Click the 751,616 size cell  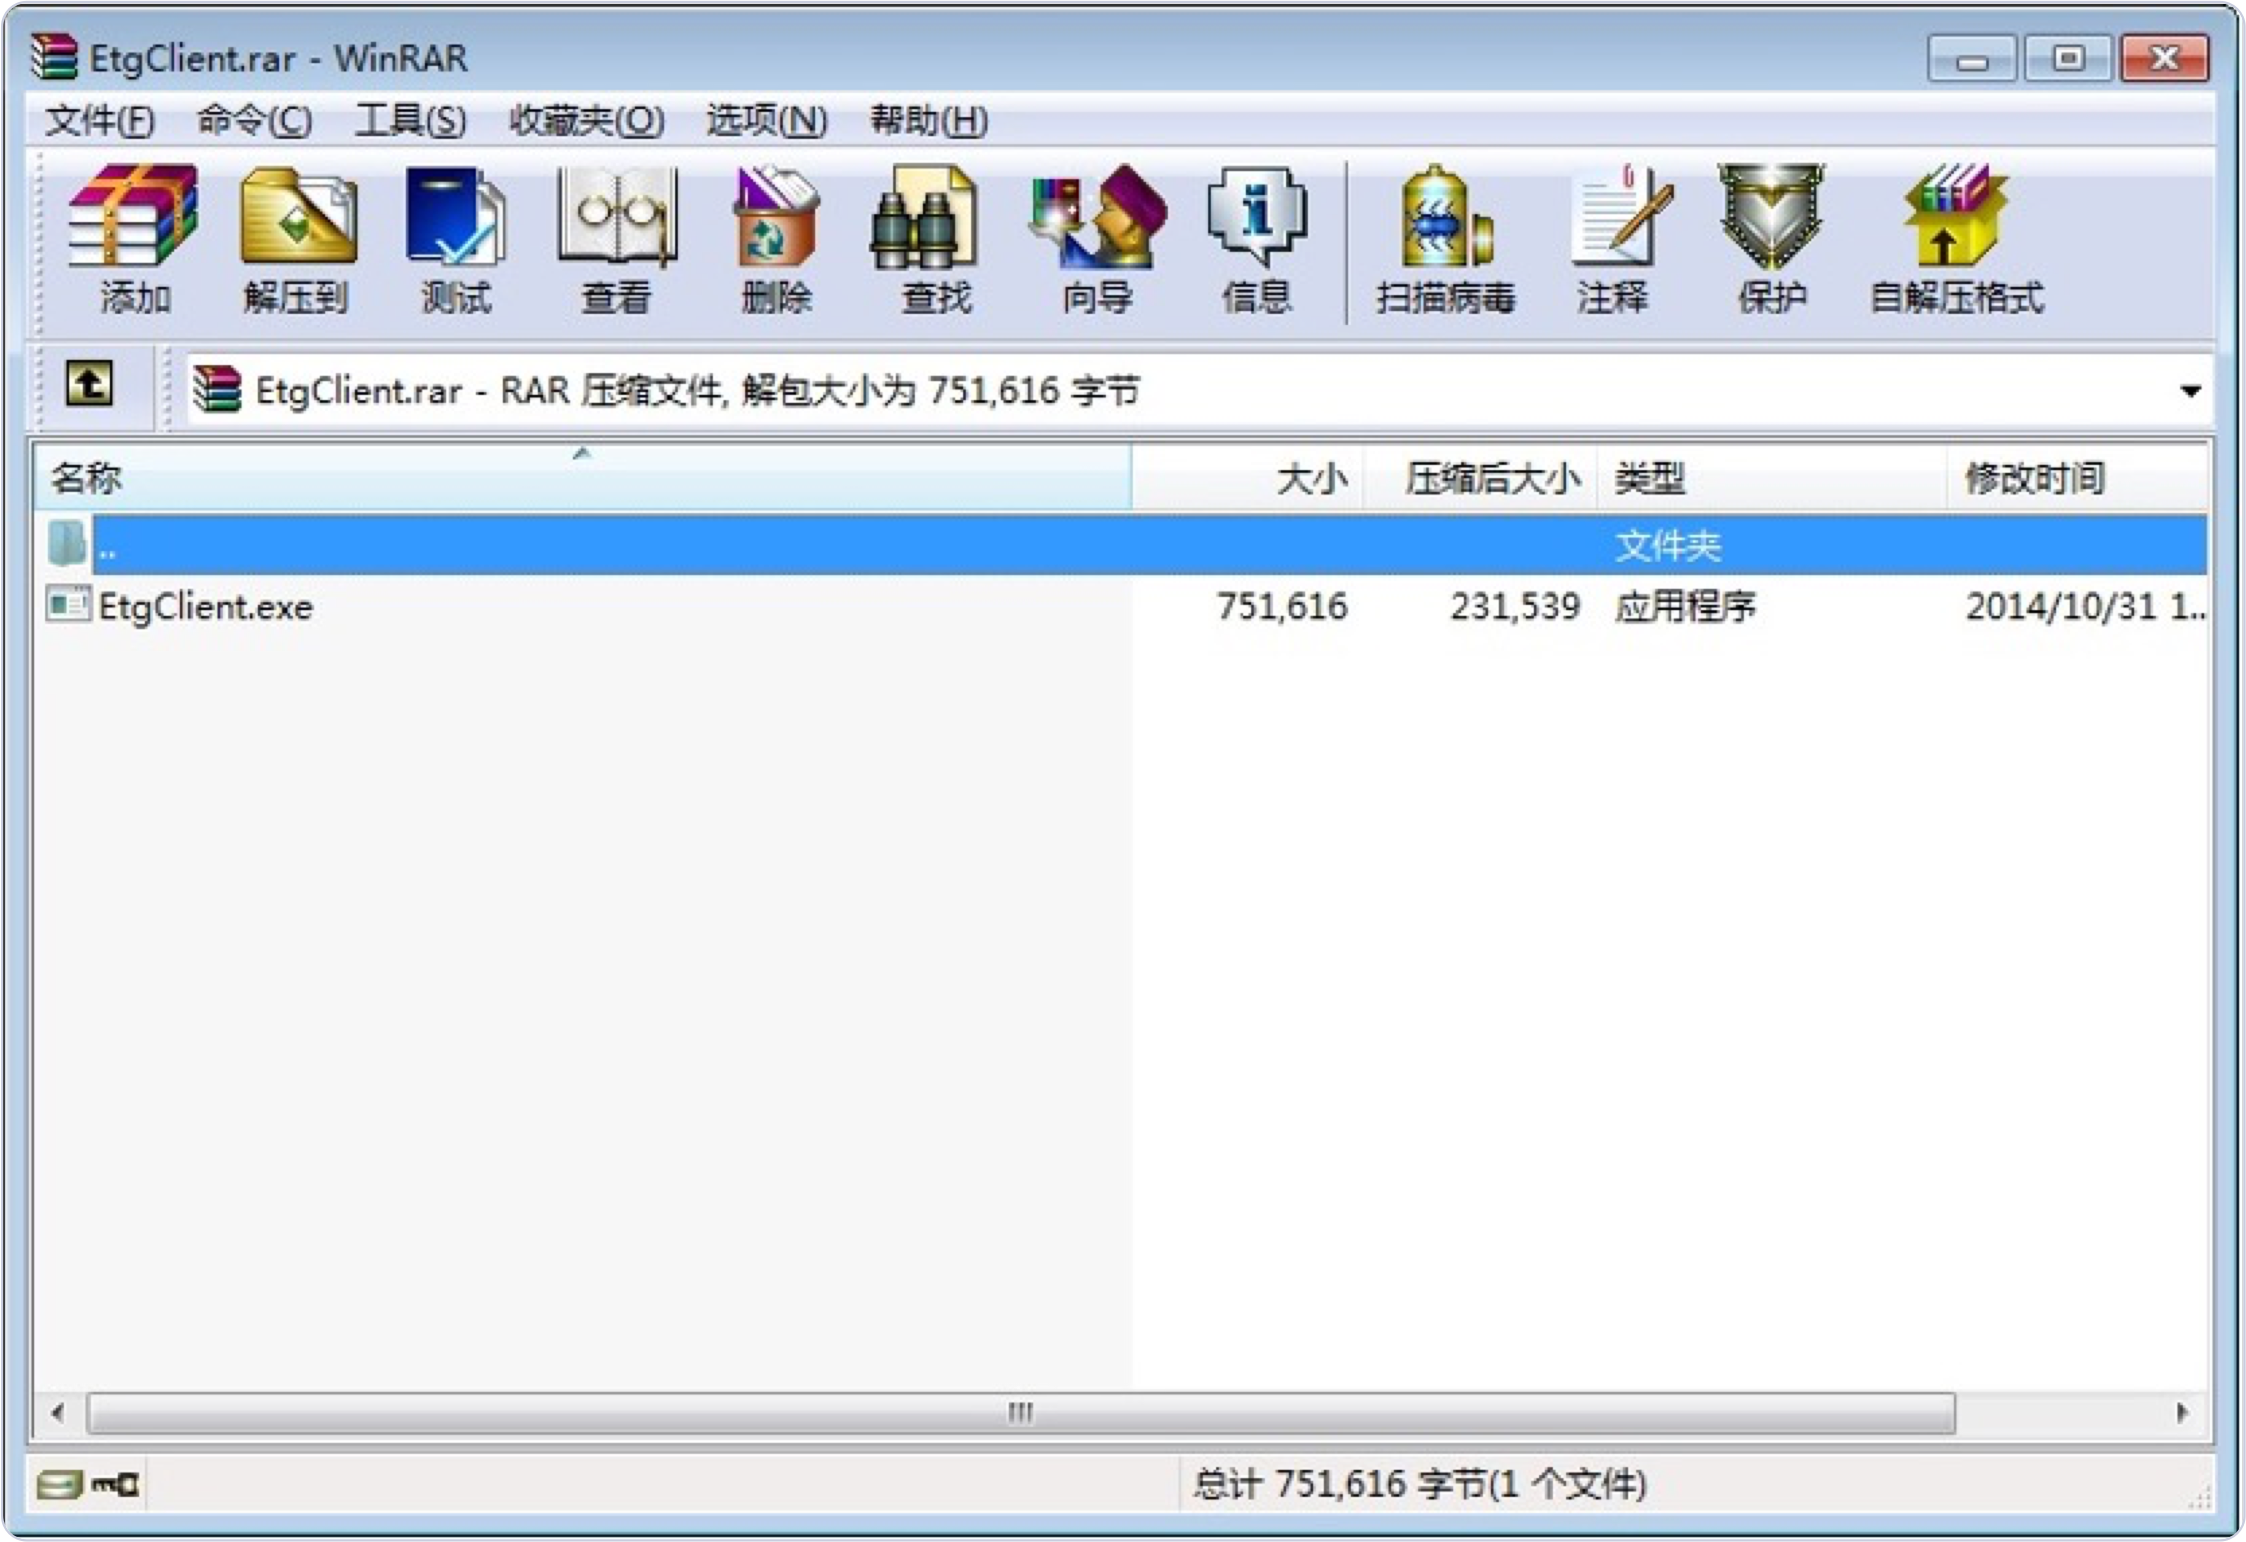coord(1282,606)
